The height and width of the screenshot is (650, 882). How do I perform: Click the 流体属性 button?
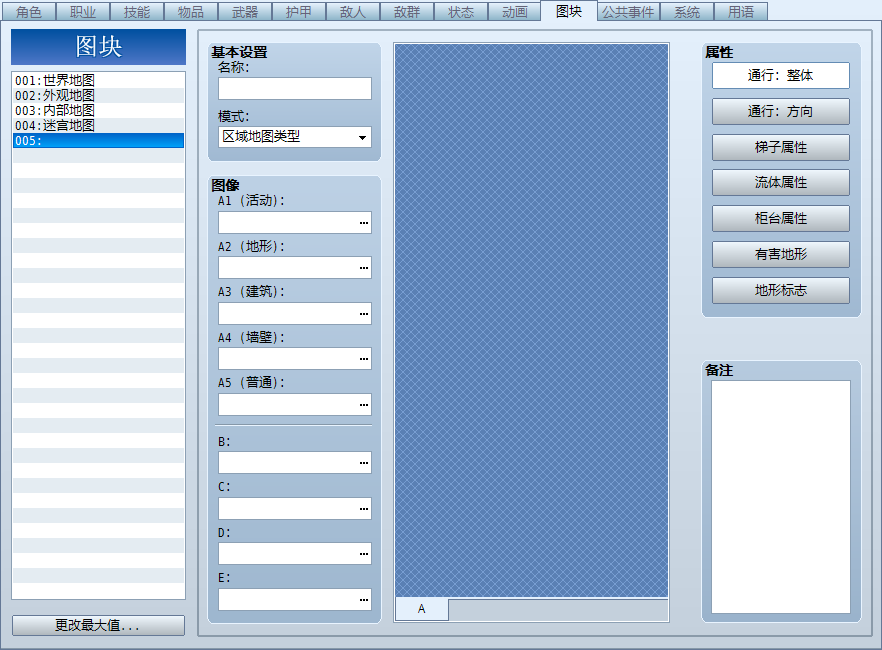click(x=781, y=183)
